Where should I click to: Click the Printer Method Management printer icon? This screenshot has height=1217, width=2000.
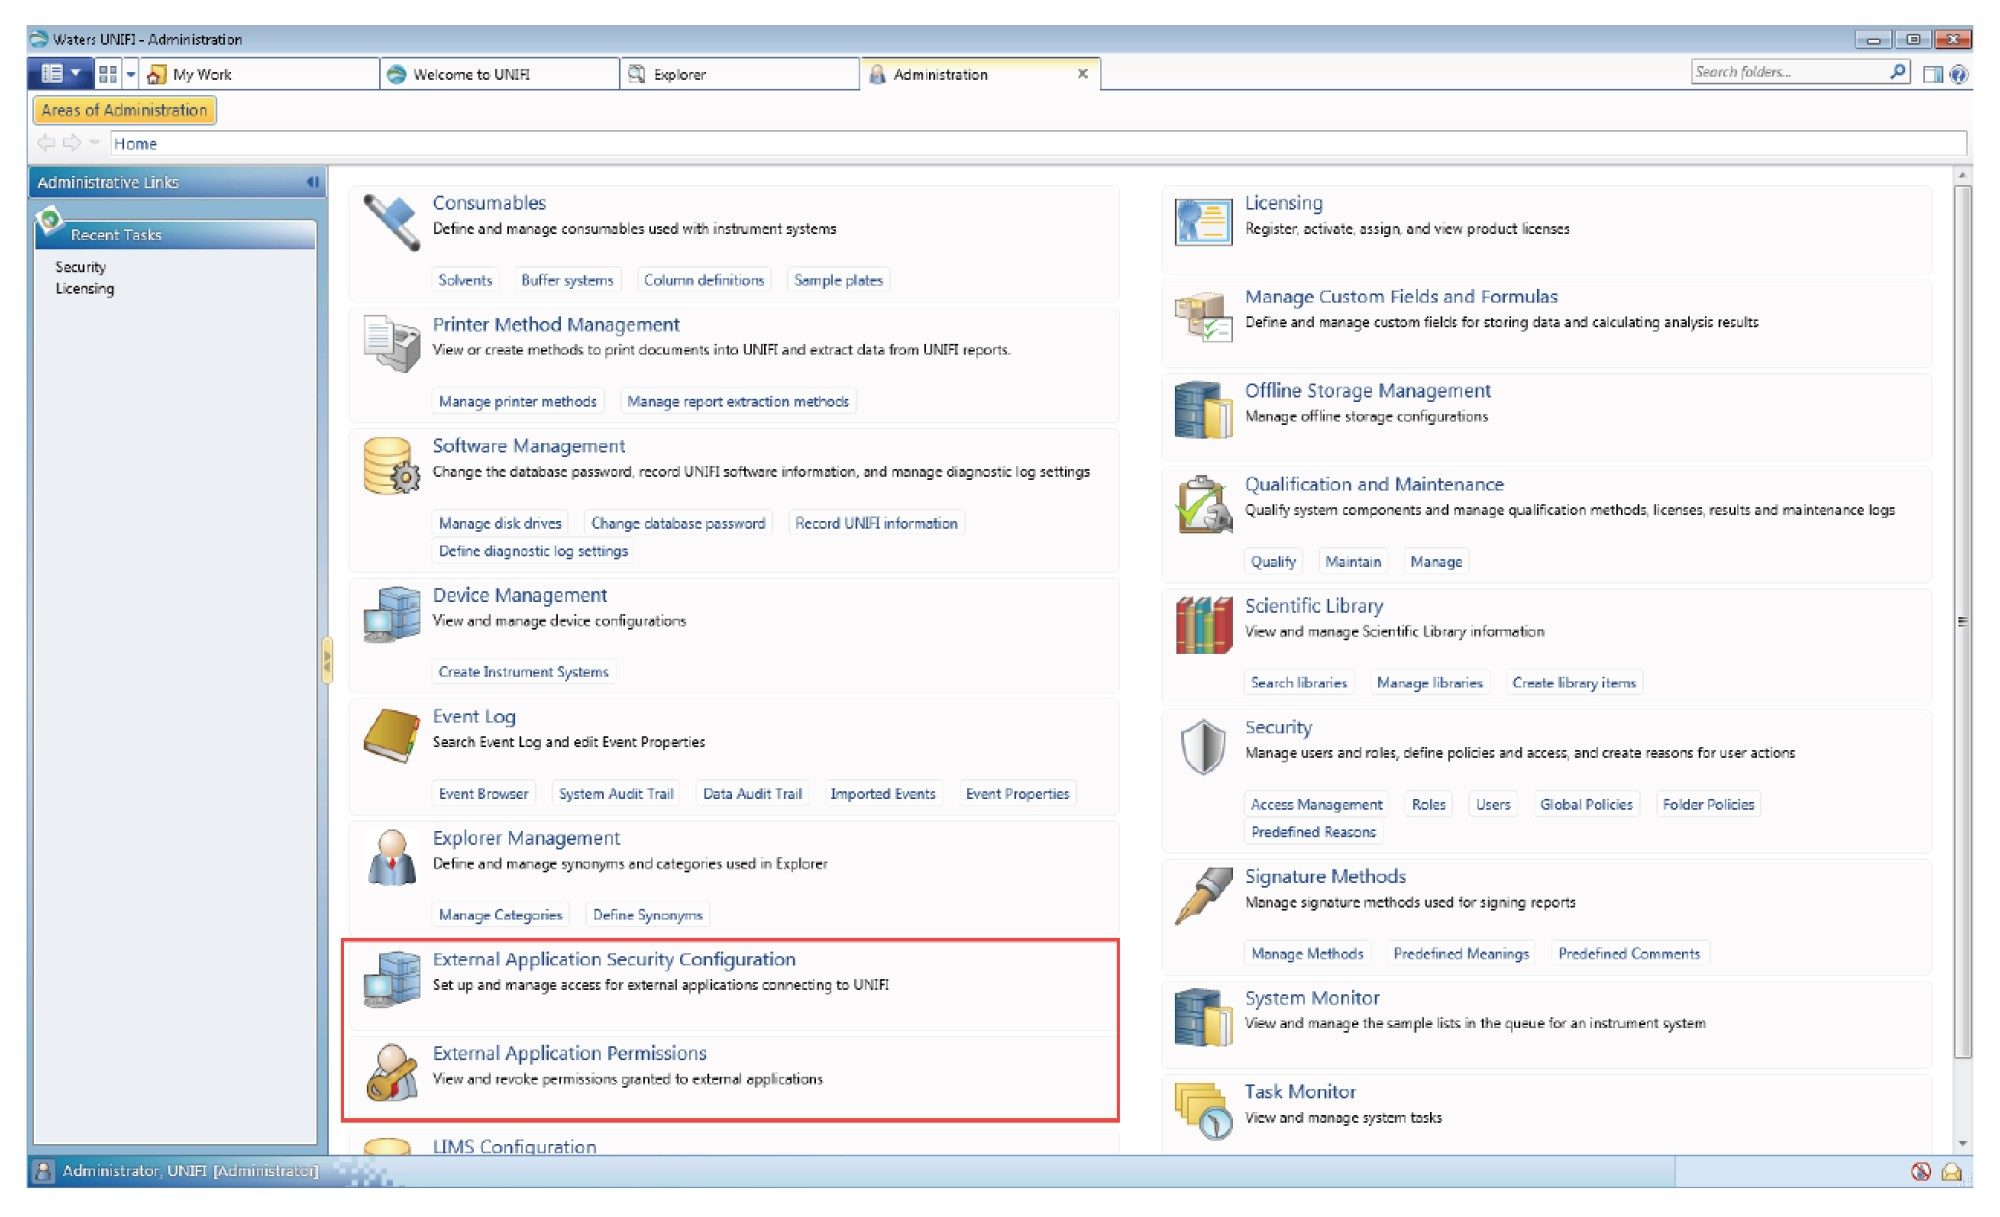pos(391,343)
